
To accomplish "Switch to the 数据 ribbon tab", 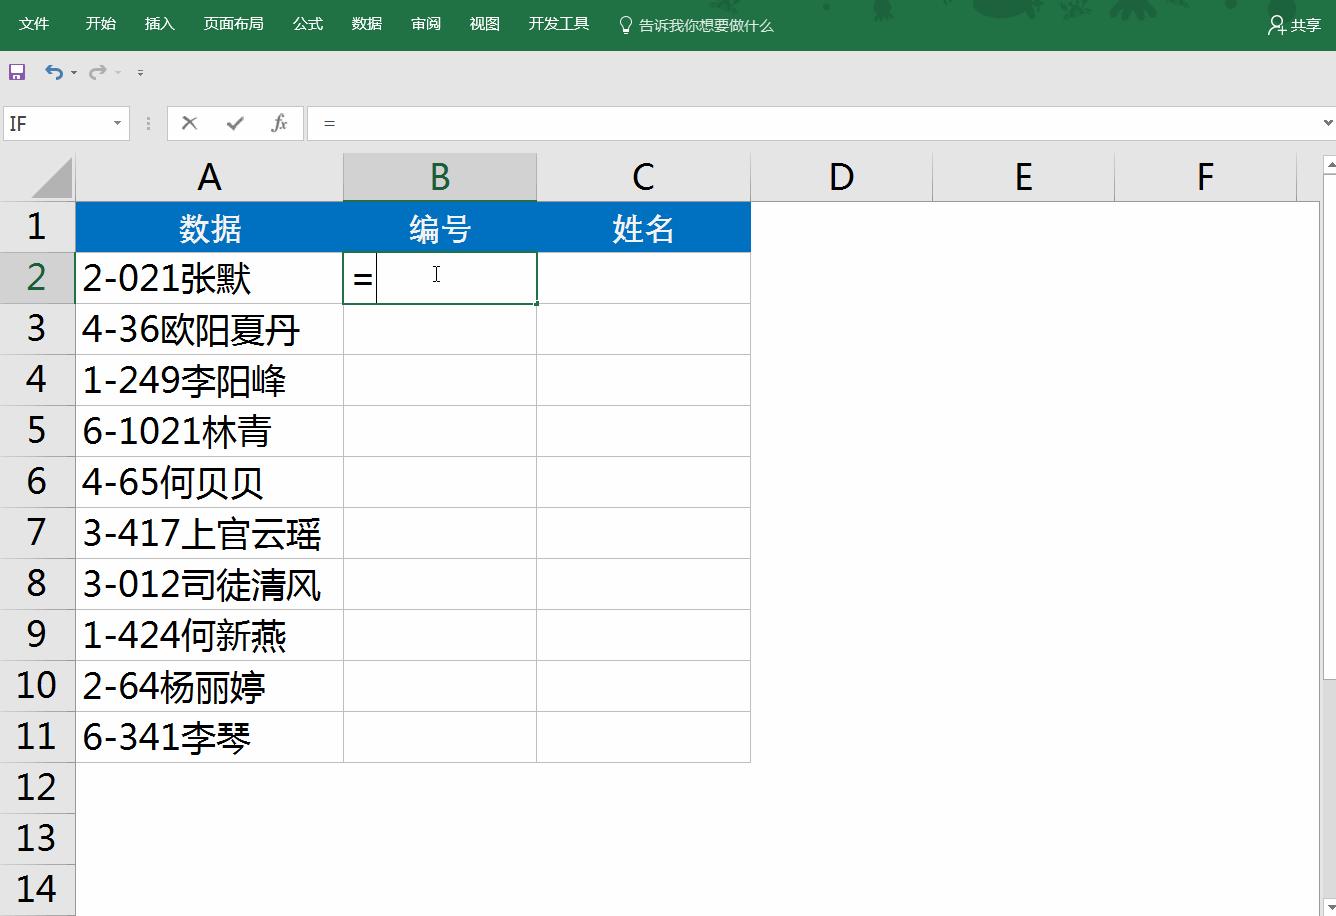I will [366, 24].
